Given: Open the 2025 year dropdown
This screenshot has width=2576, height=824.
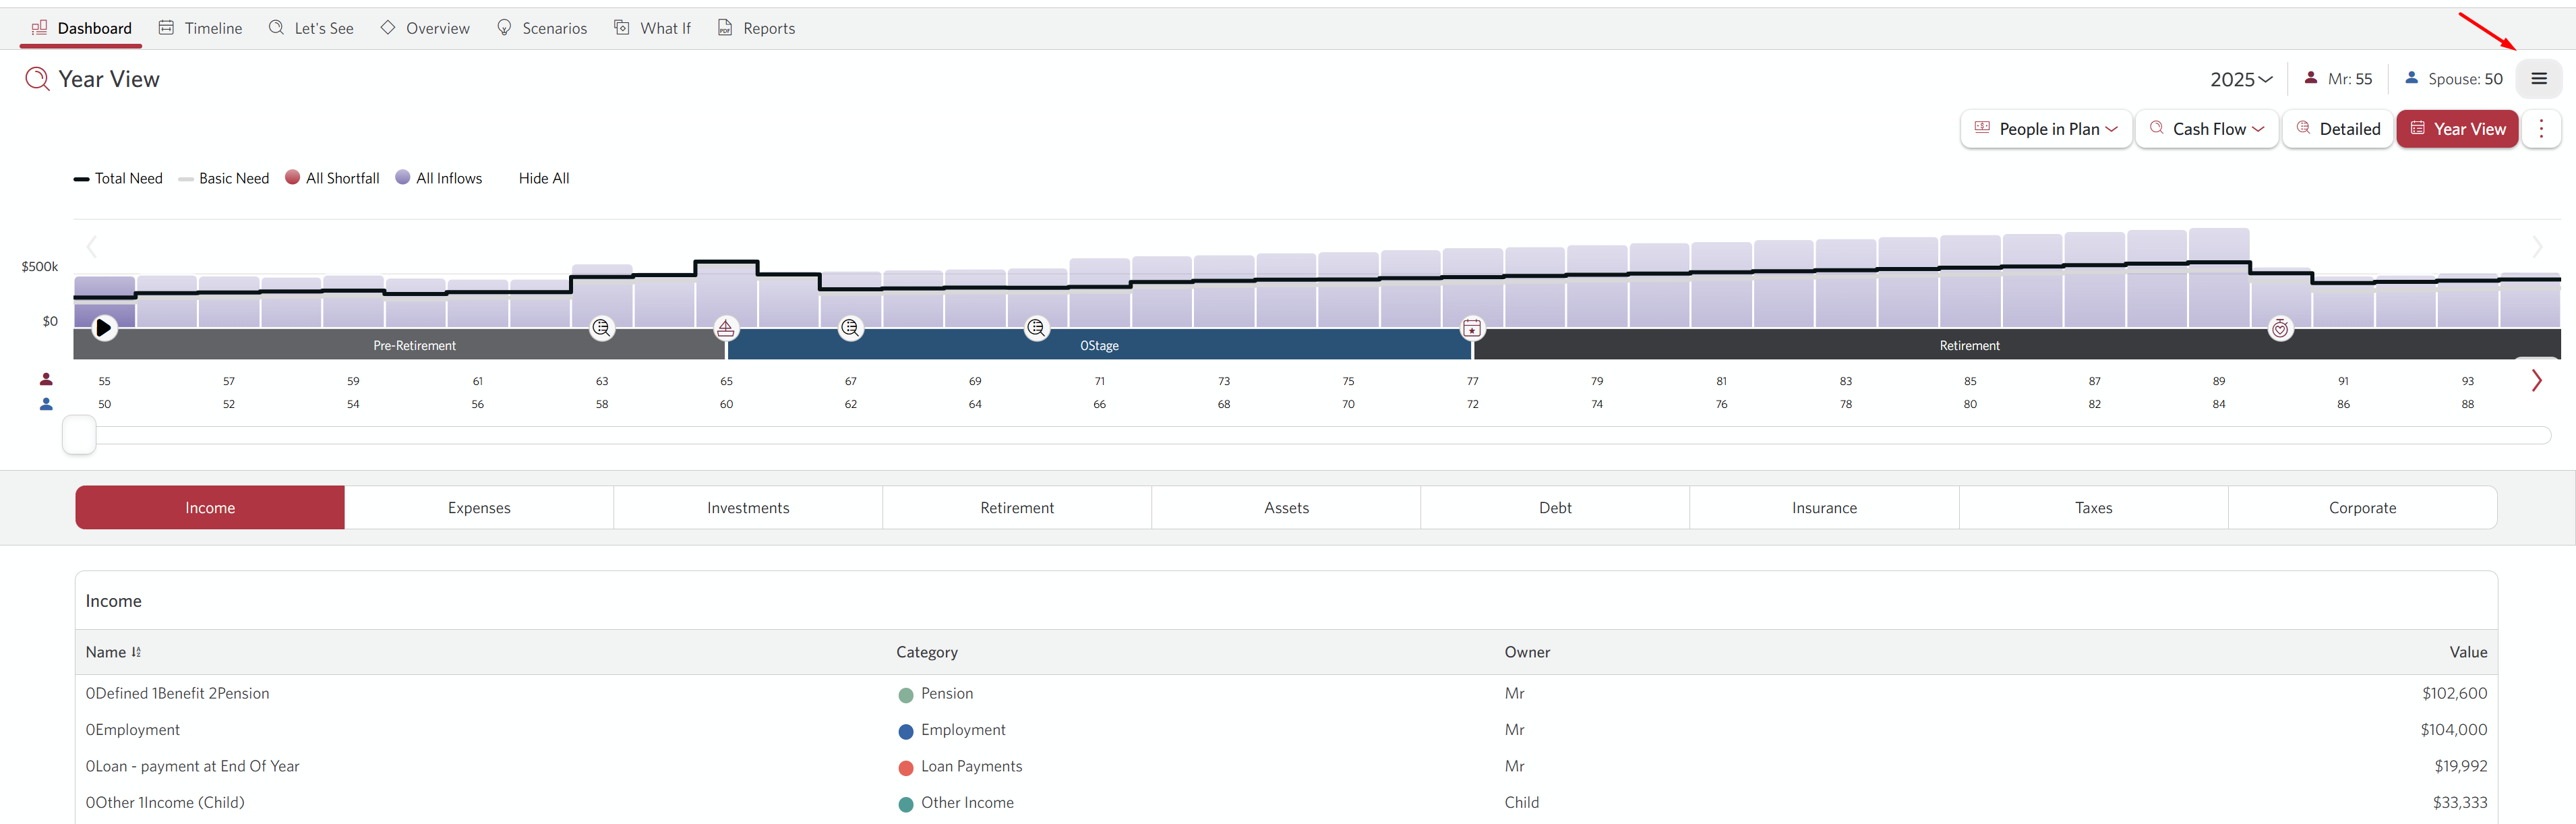Looking at the screenshot, I should (2240, 79).
